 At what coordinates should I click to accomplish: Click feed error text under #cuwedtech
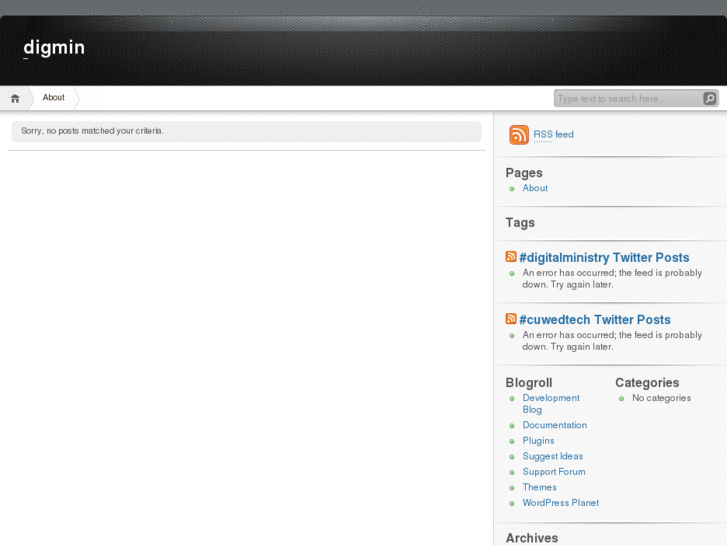612,341
